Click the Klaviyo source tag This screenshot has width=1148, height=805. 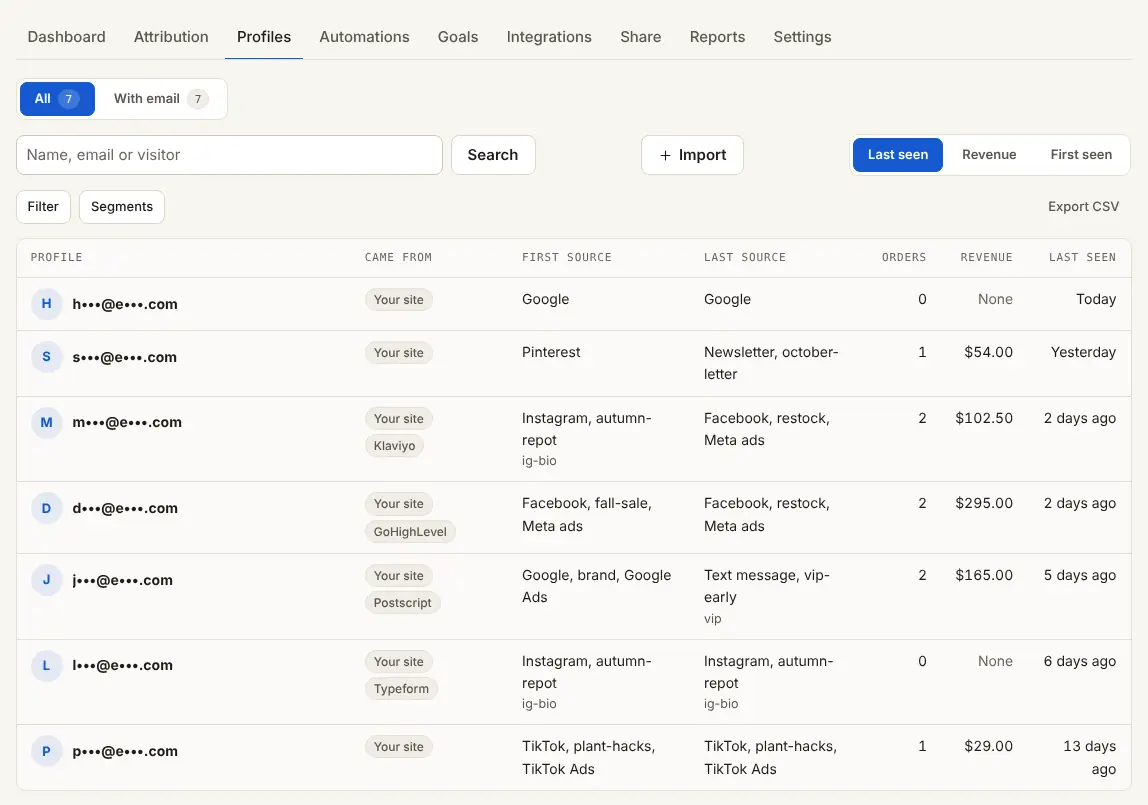pos(394,446)
